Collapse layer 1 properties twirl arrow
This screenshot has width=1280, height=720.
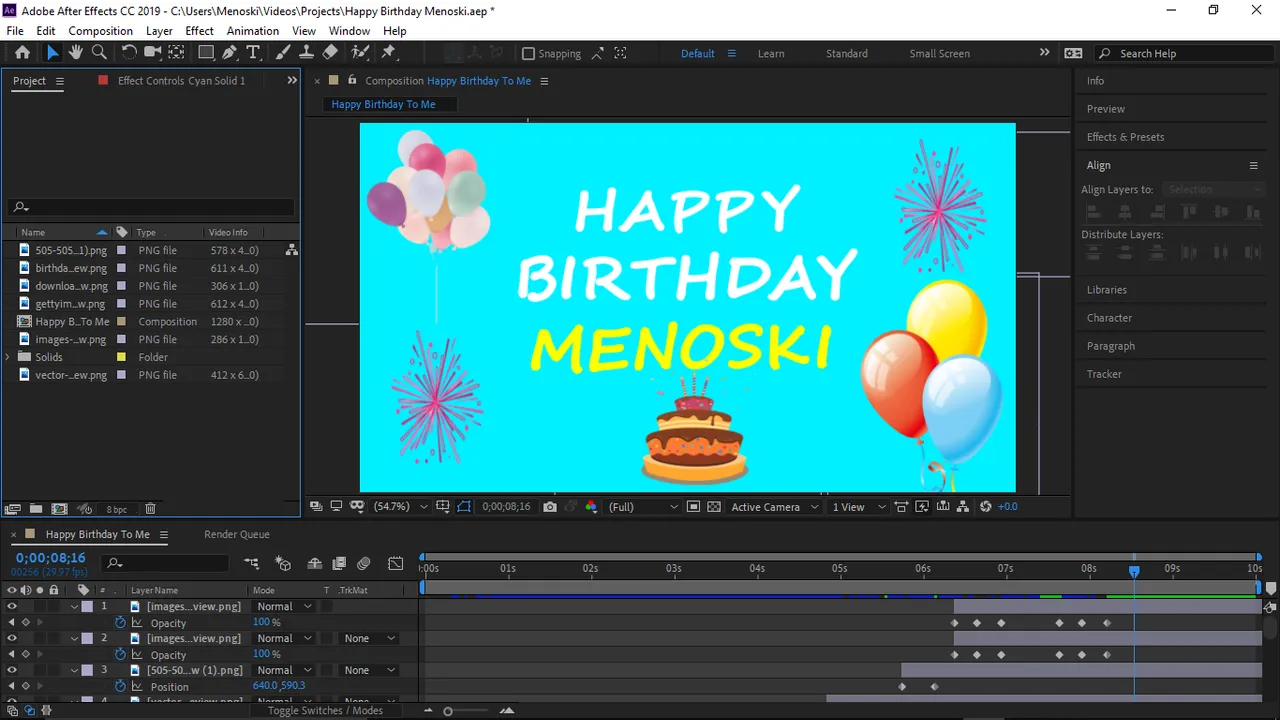click(x=75, y=606)
